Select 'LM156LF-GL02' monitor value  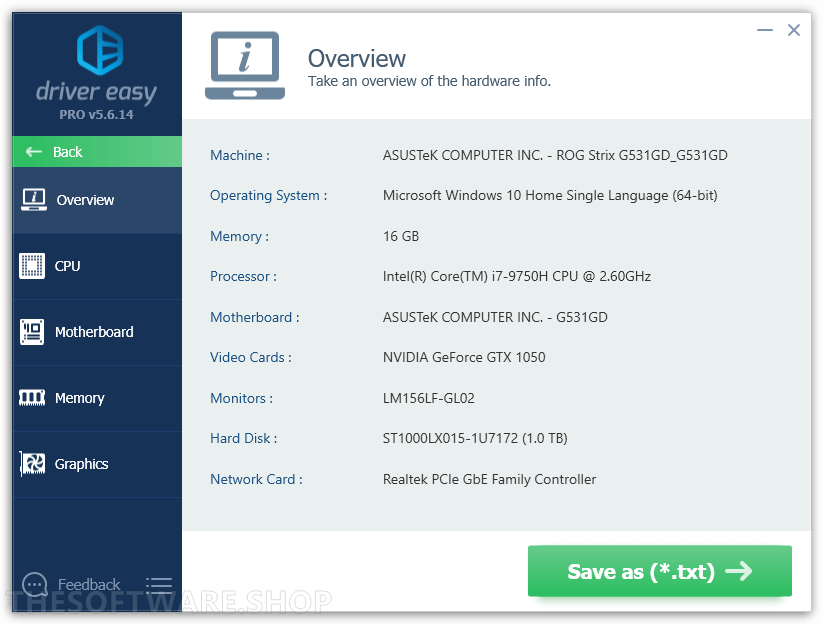coord(428,398)
